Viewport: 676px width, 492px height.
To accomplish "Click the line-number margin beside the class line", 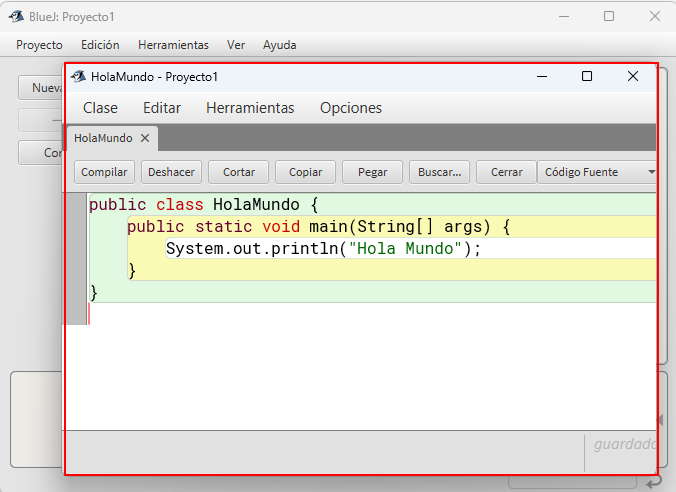I will (77, 204).
